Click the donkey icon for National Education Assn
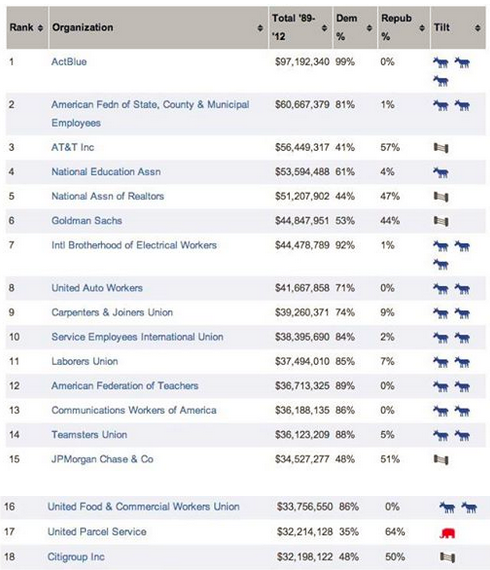The width and height of the screenshot is (490, 570). (441, 172)
